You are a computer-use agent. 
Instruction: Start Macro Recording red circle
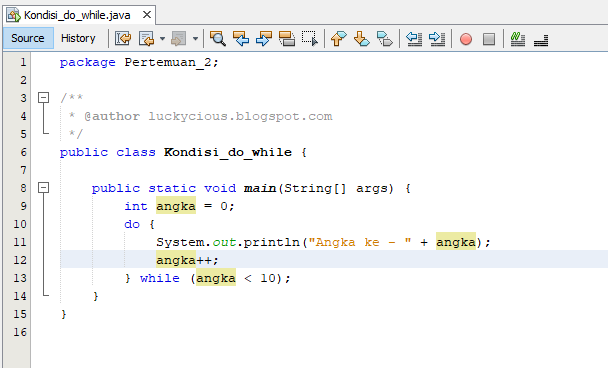[x=466, y=39]
